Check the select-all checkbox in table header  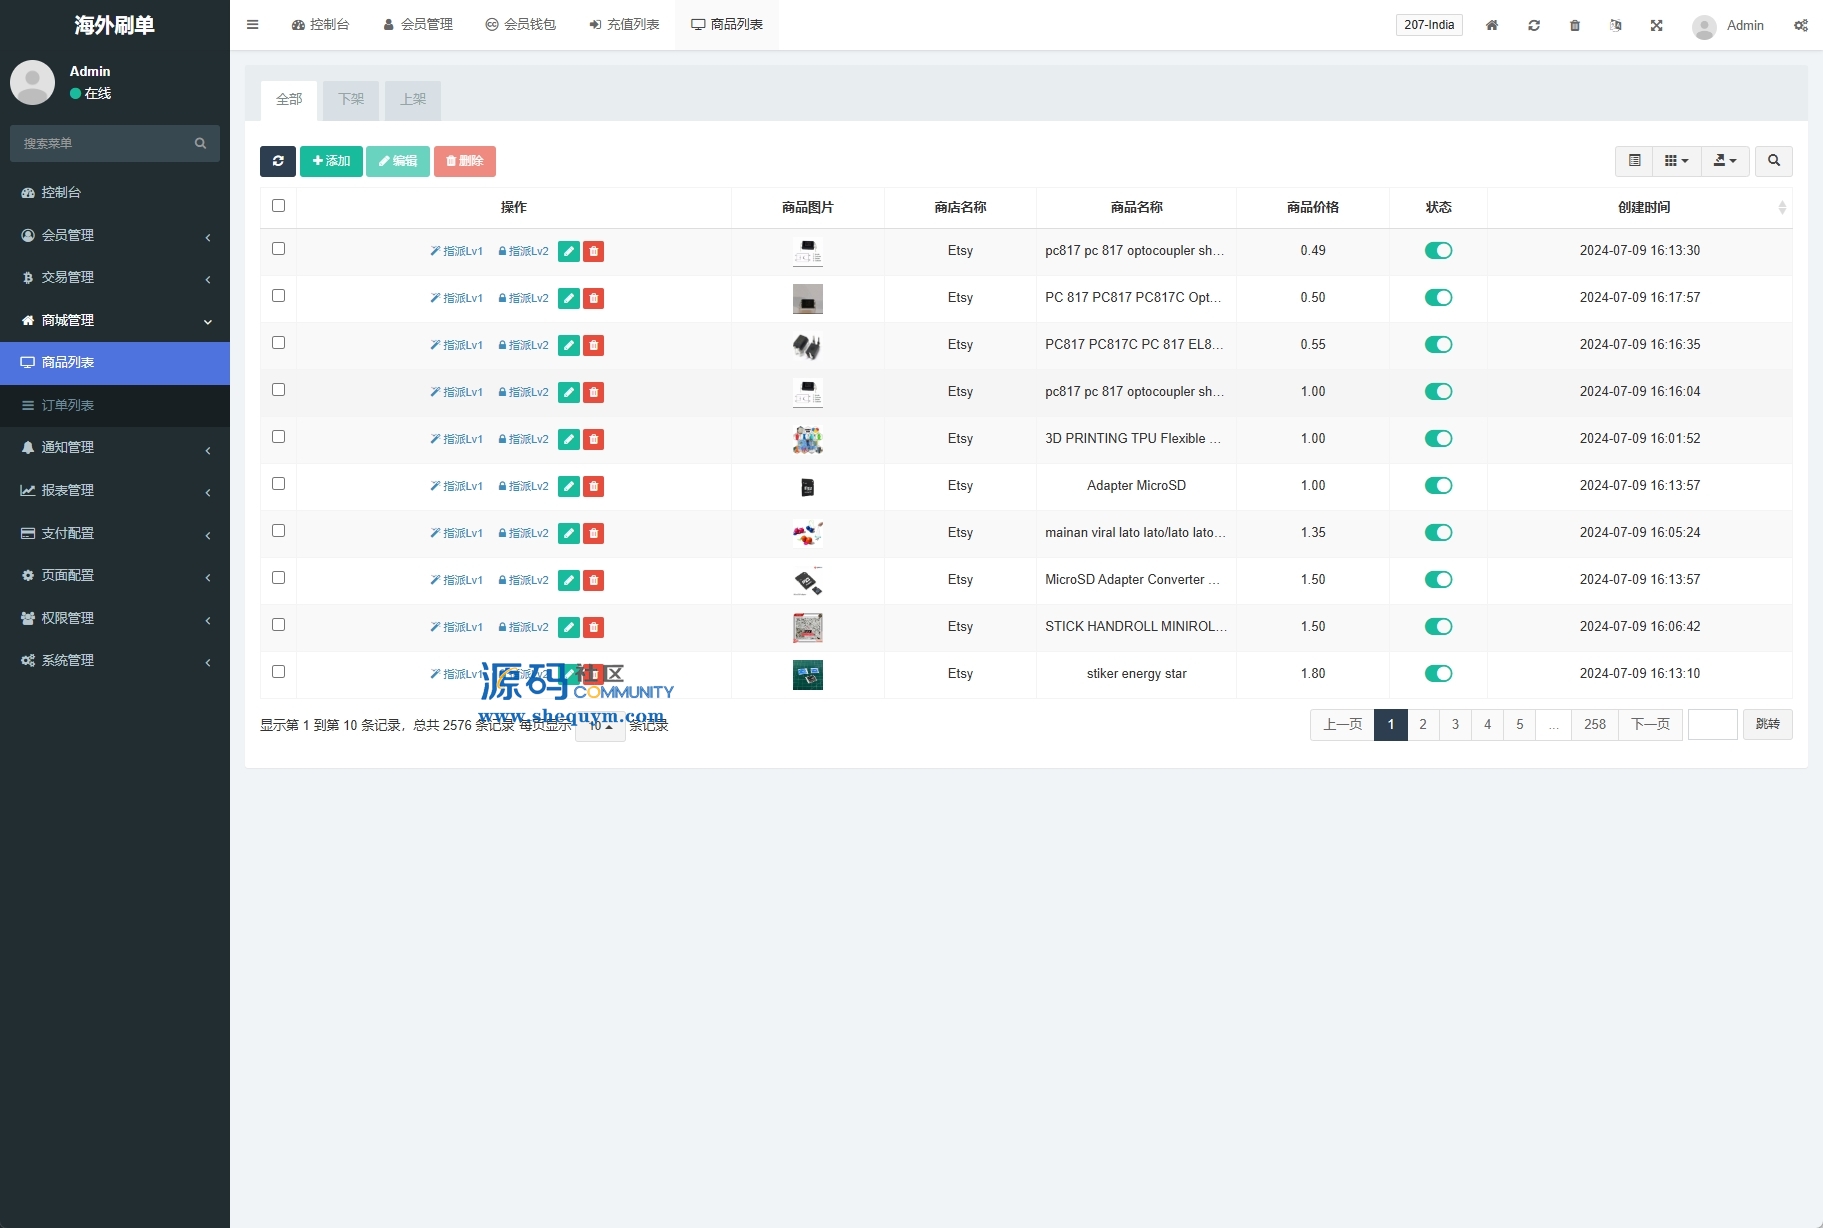(278, 206)
